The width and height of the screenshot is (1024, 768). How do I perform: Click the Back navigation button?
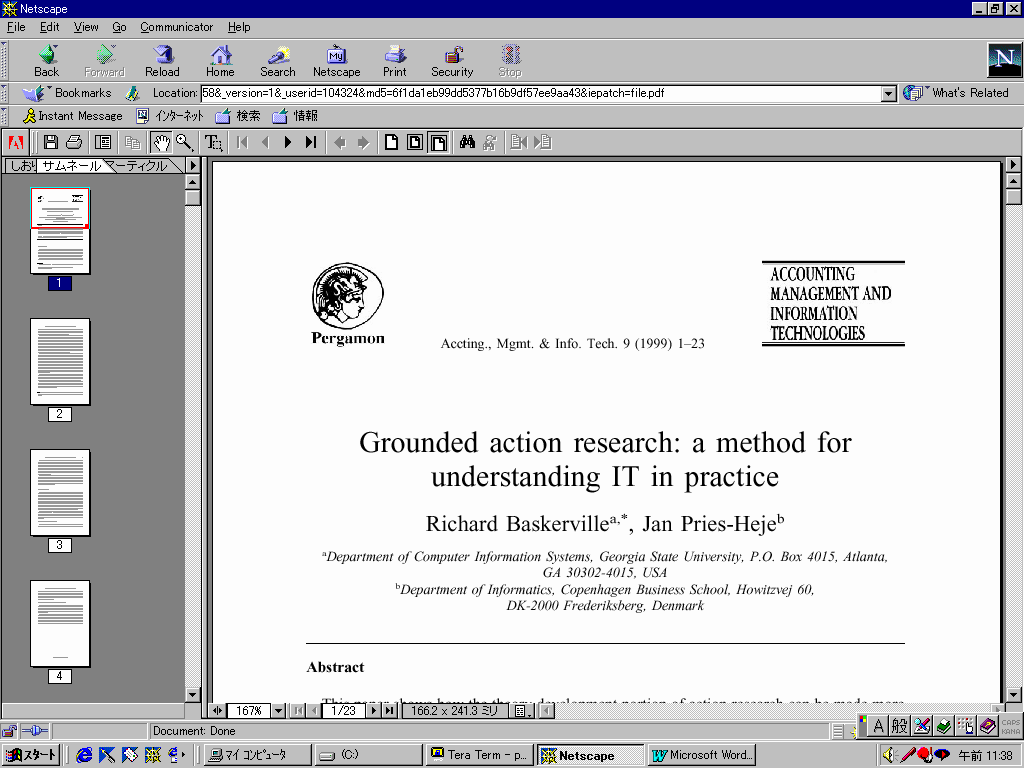pos(46,61)
